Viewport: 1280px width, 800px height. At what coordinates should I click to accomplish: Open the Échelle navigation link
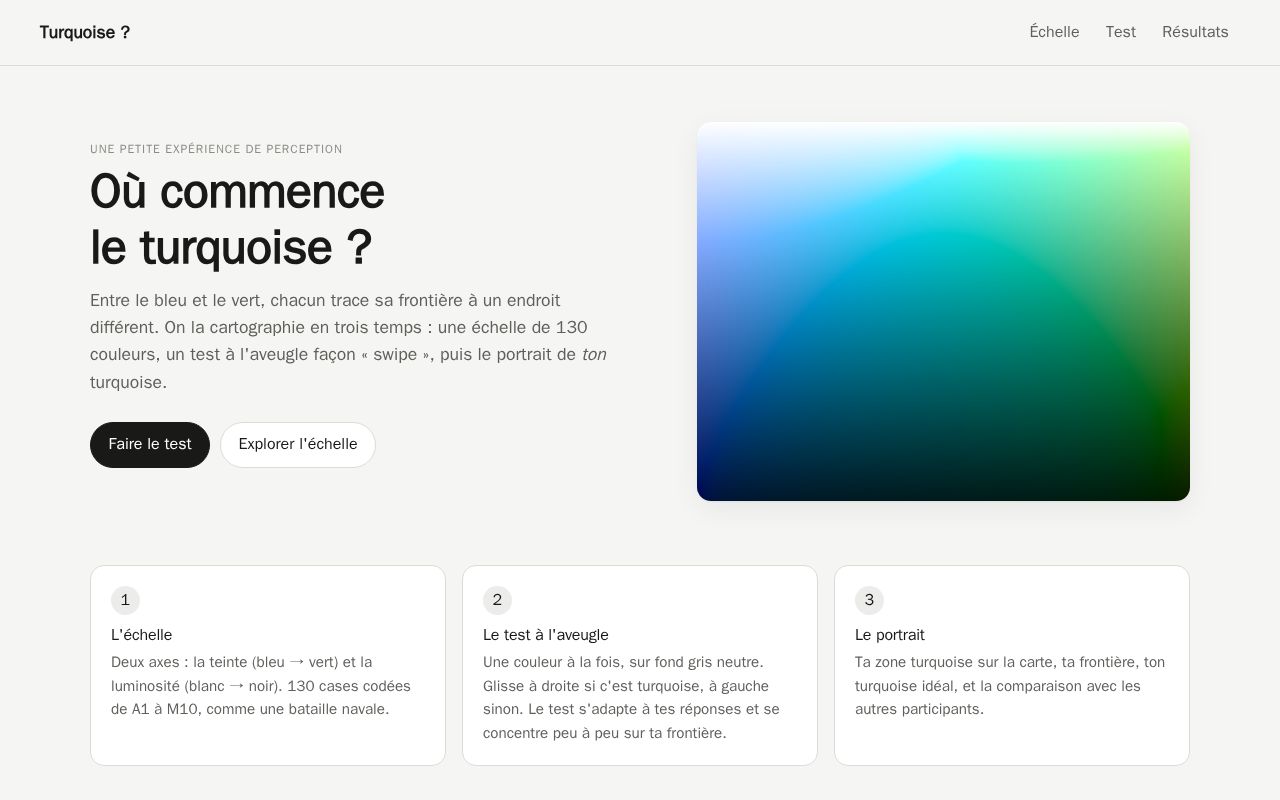[1054, 32]
